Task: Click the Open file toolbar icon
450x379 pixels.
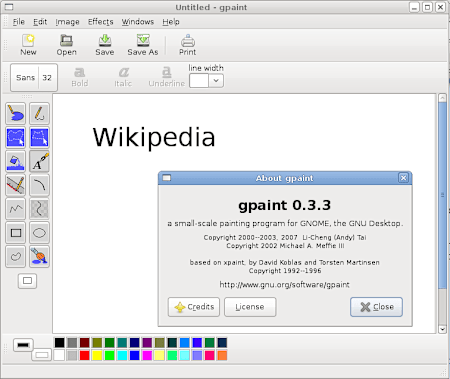Action: pyautogui.click(x=66, y=45)
